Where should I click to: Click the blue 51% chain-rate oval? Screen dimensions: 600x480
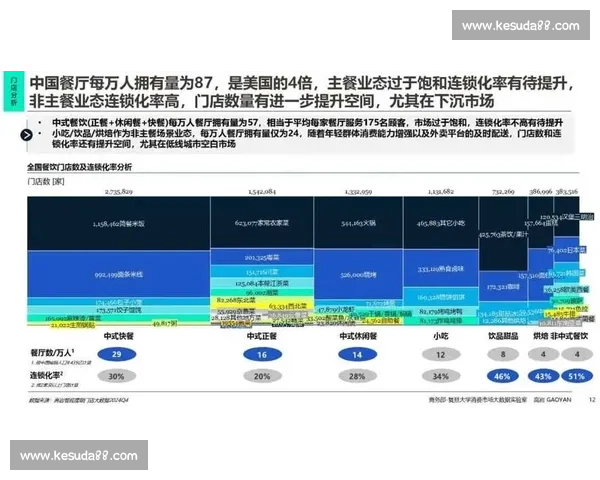(x=577, y=376)
